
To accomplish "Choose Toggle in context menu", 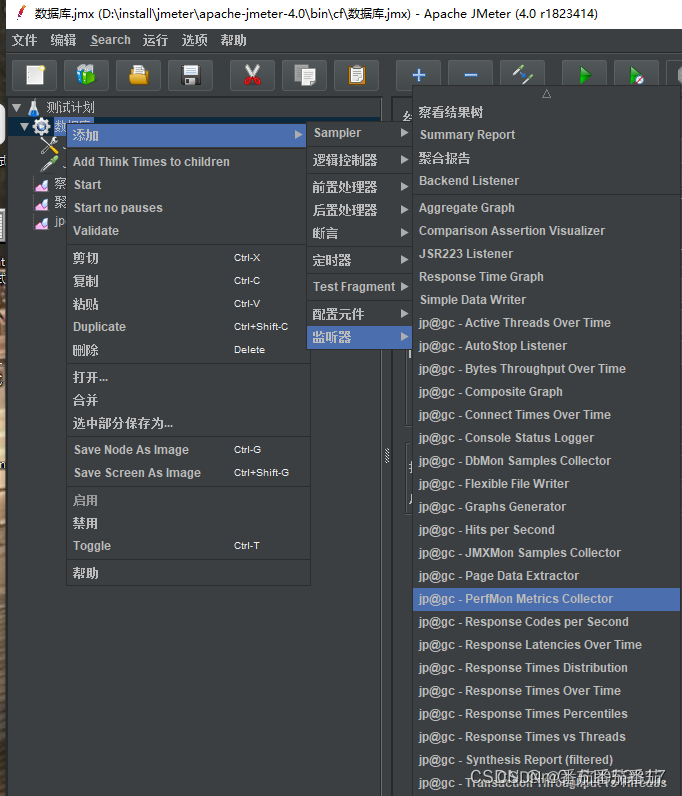I will (x=188, y=546).
